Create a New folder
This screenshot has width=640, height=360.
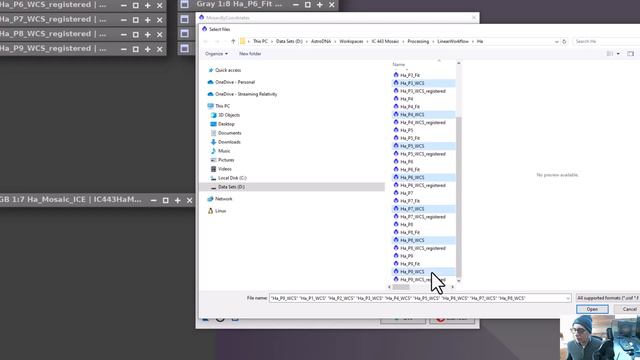pos(250,53)
